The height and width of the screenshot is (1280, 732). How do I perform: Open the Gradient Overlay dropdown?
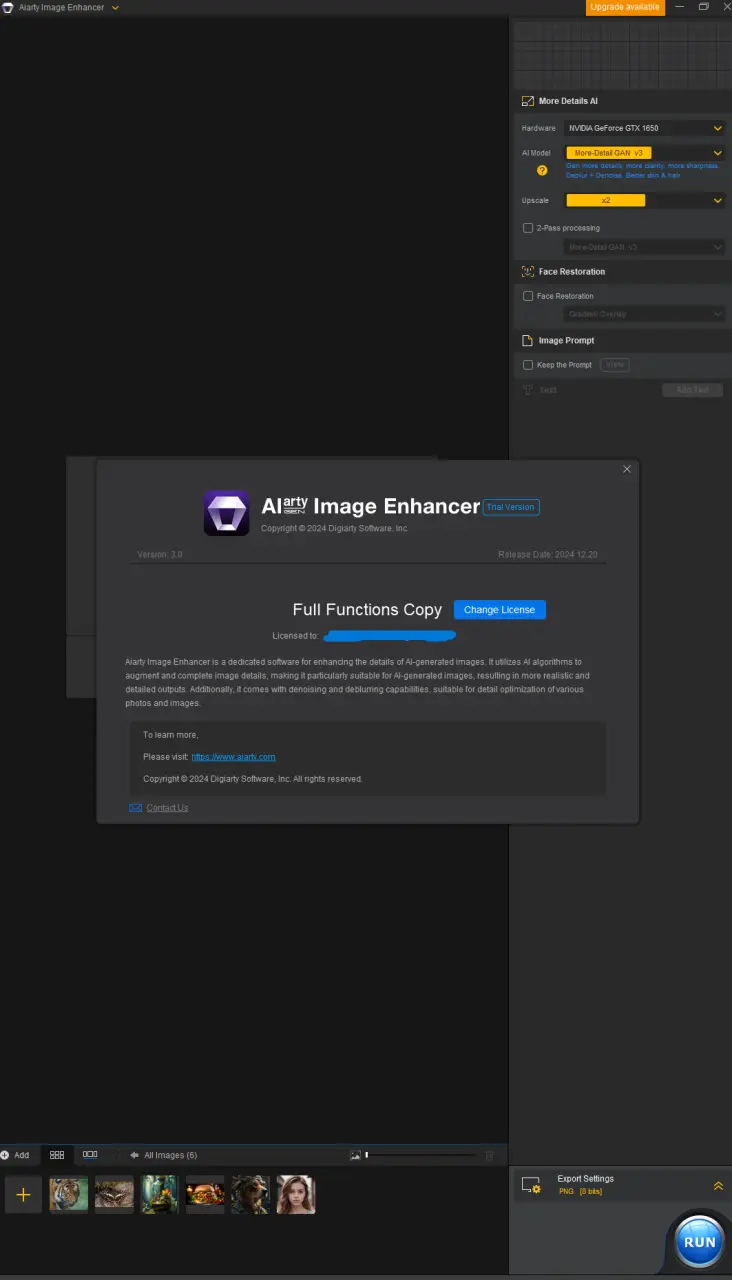(644, 314)
